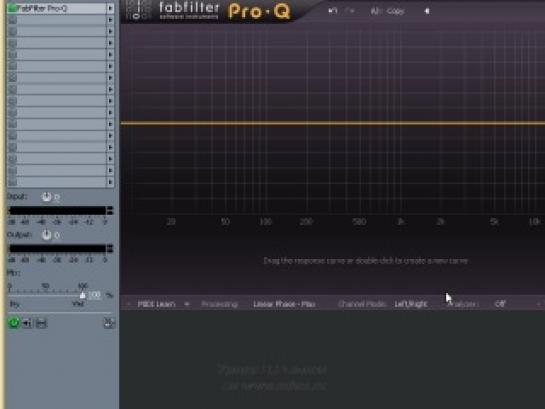Toggle the enable icon of the FabFilter Pro-Q slot

(x=12, y=8)
